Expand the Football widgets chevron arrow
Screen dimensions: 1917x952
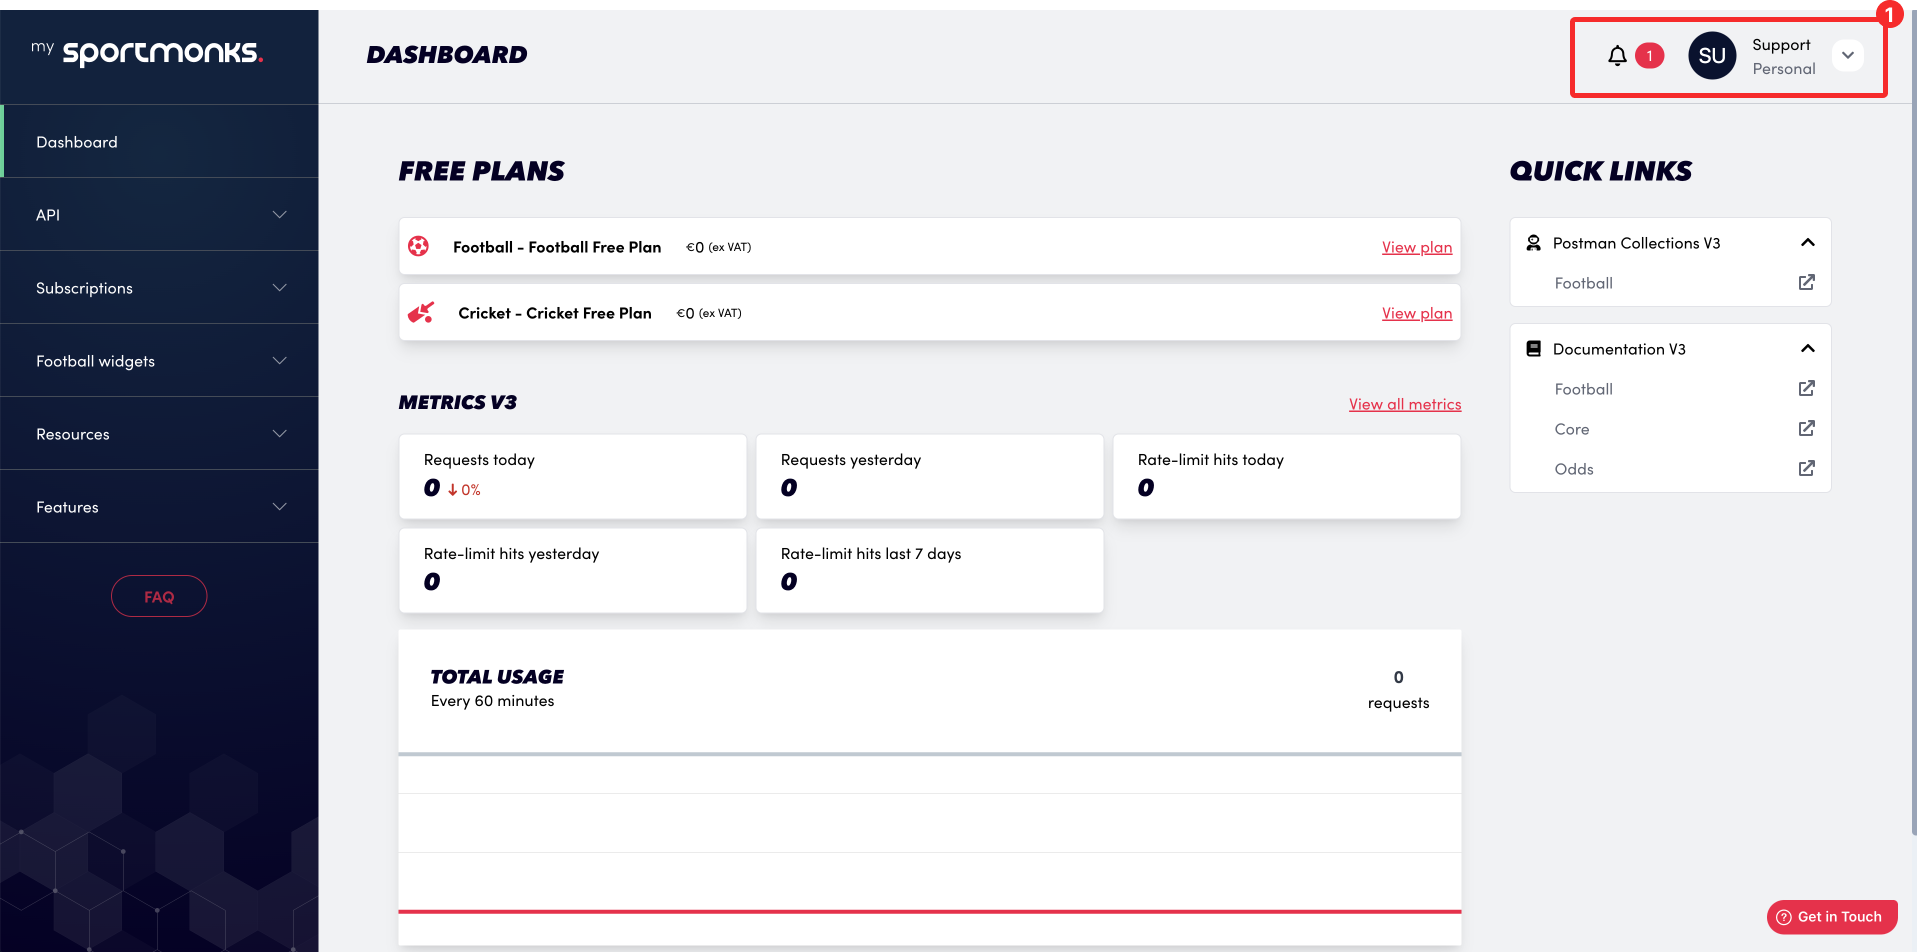click(280, 361)
